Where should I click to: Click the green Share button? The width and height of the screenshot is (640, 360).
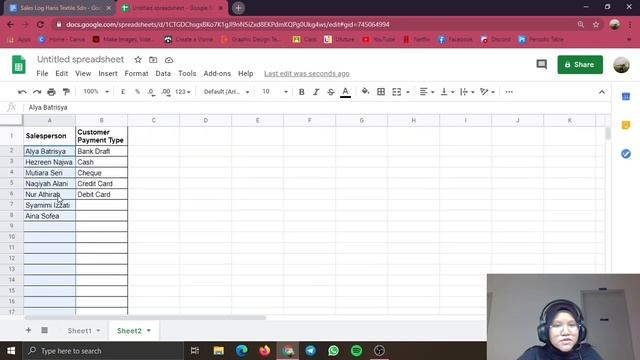580,64
